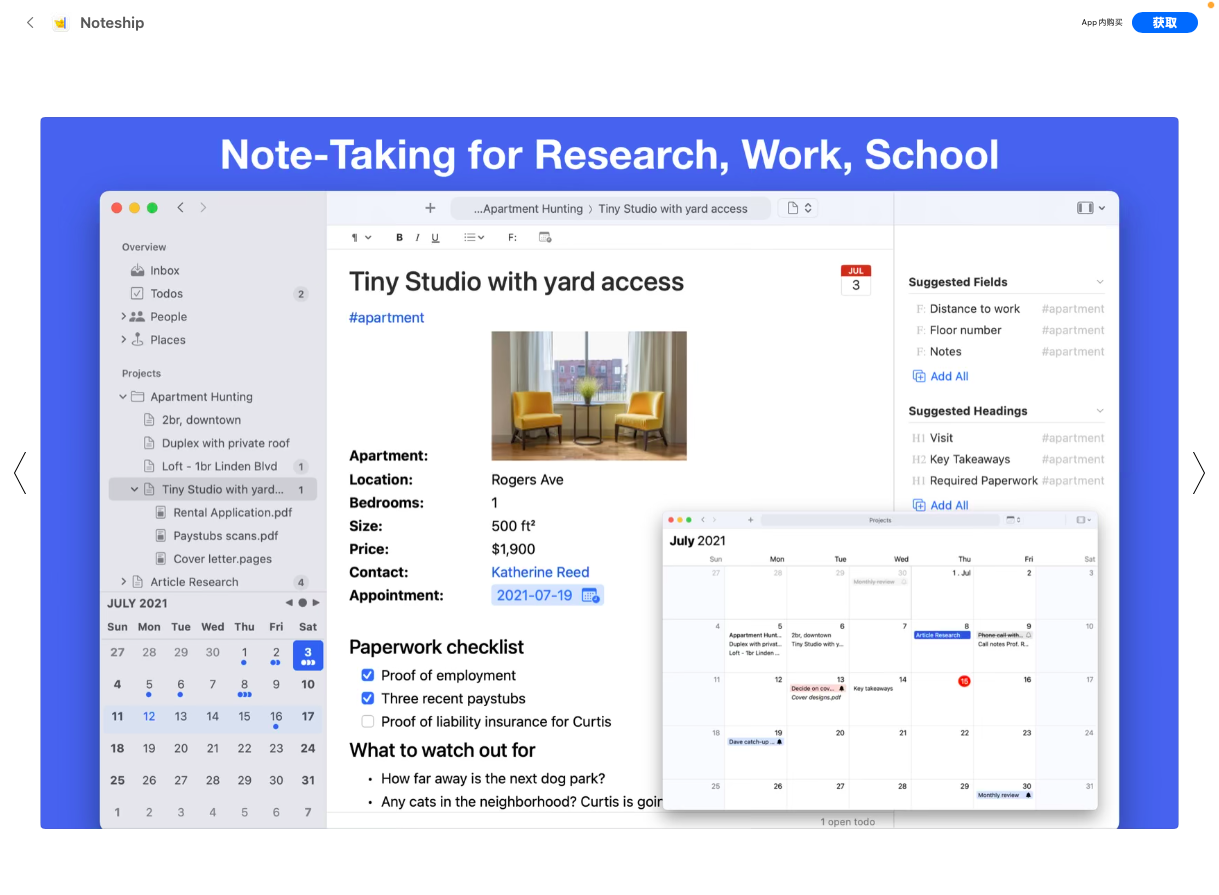Click the insert date field toolbar icon
The height and width of the screenshot is (895, 1219).
point(545,238)
